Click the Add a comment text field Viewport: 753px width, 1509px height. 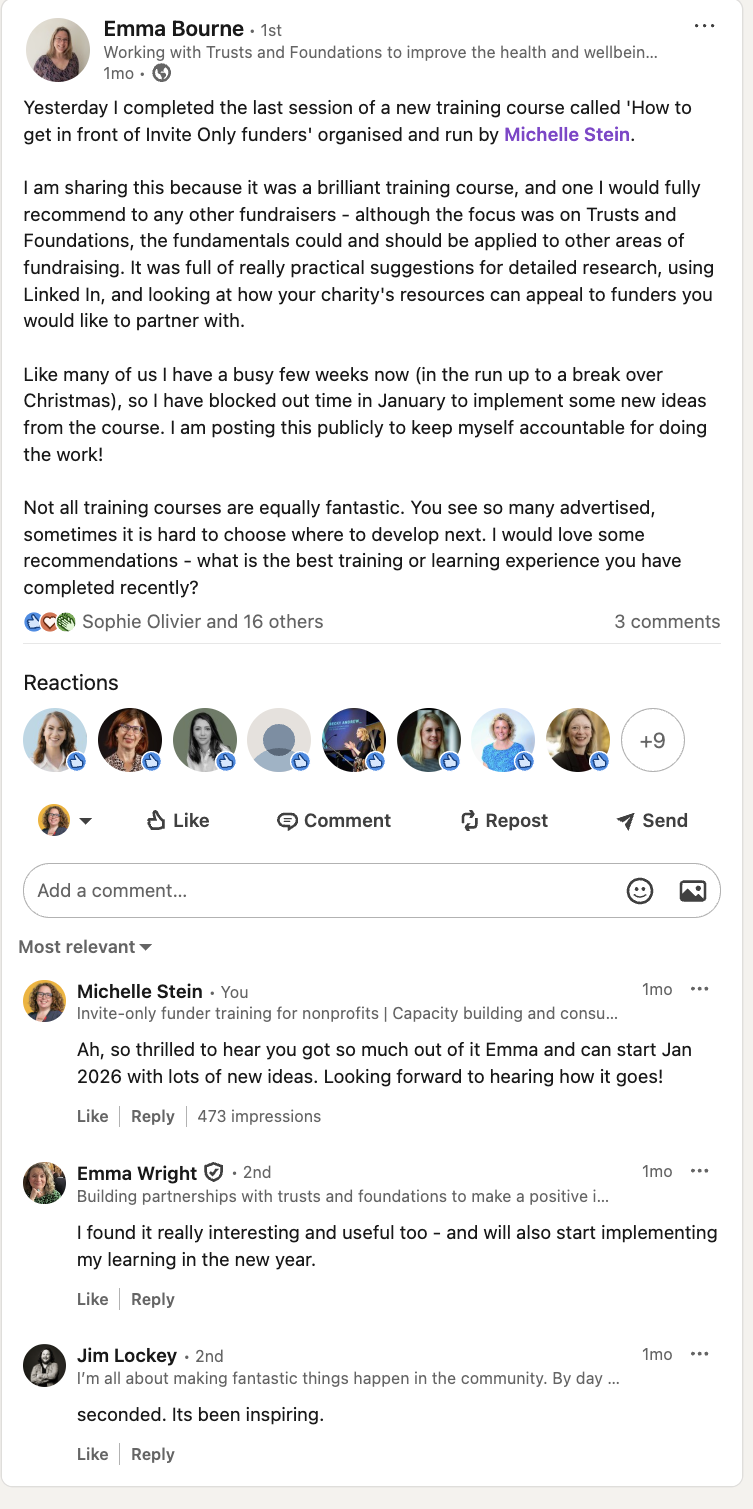(320, 890)
